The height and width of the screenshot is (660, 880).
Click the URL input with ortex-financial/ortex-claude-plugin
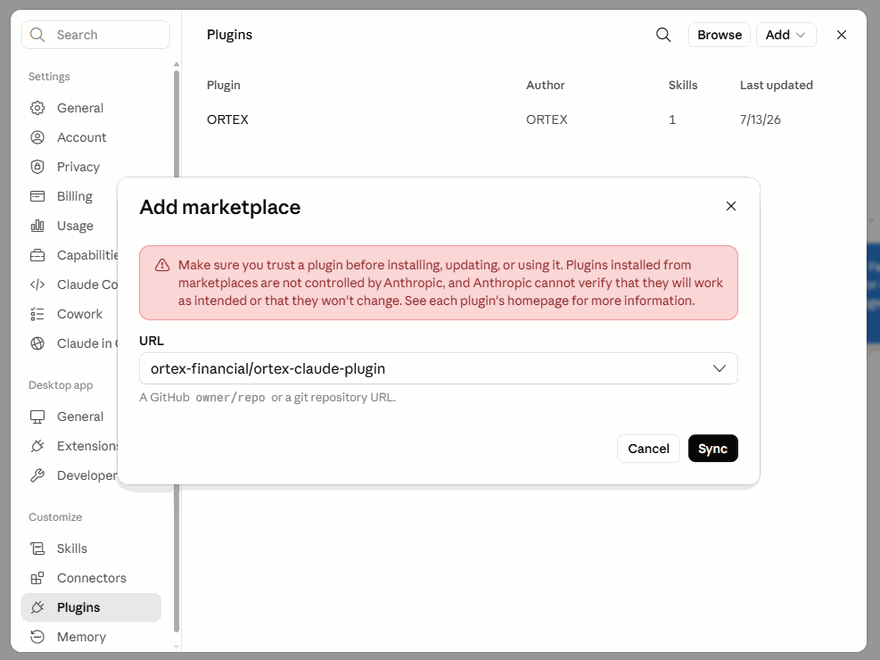click(438, 368)
